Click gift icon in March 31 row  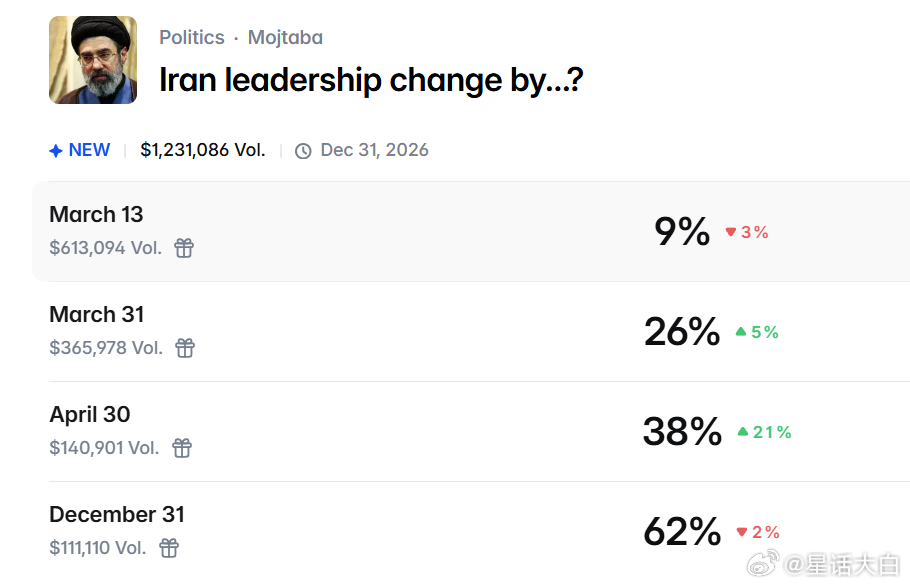pos(185,348)
